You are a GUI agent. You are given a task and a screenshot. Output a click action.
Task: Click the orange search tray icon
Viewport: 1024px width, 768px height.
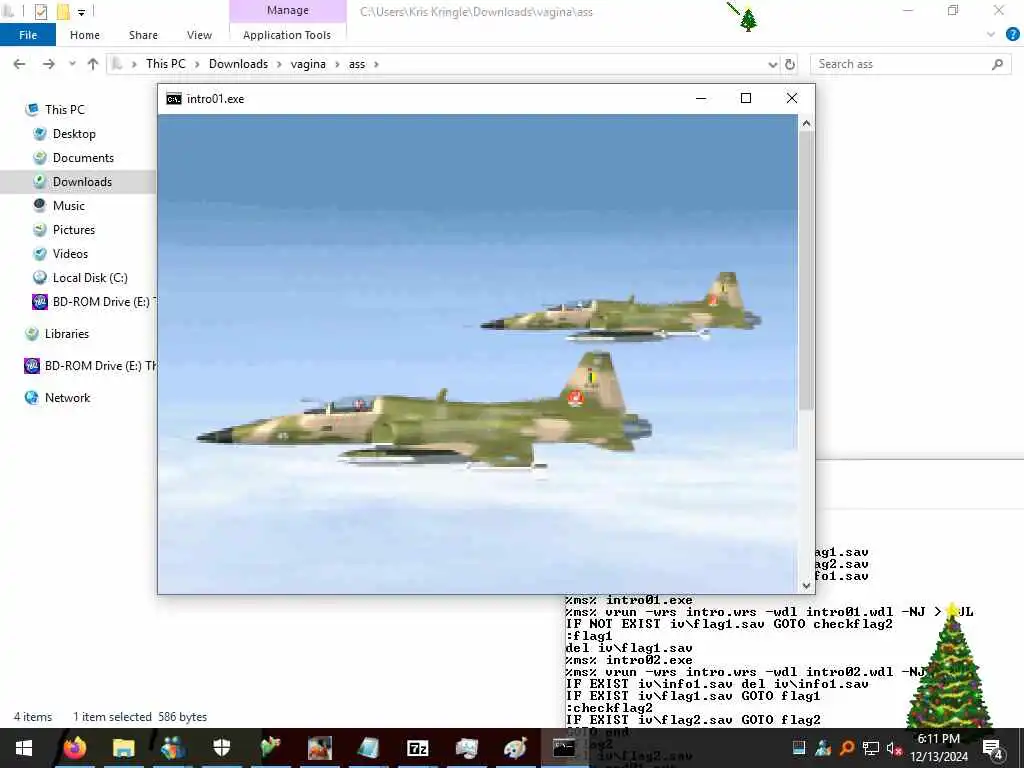point(847,748)
